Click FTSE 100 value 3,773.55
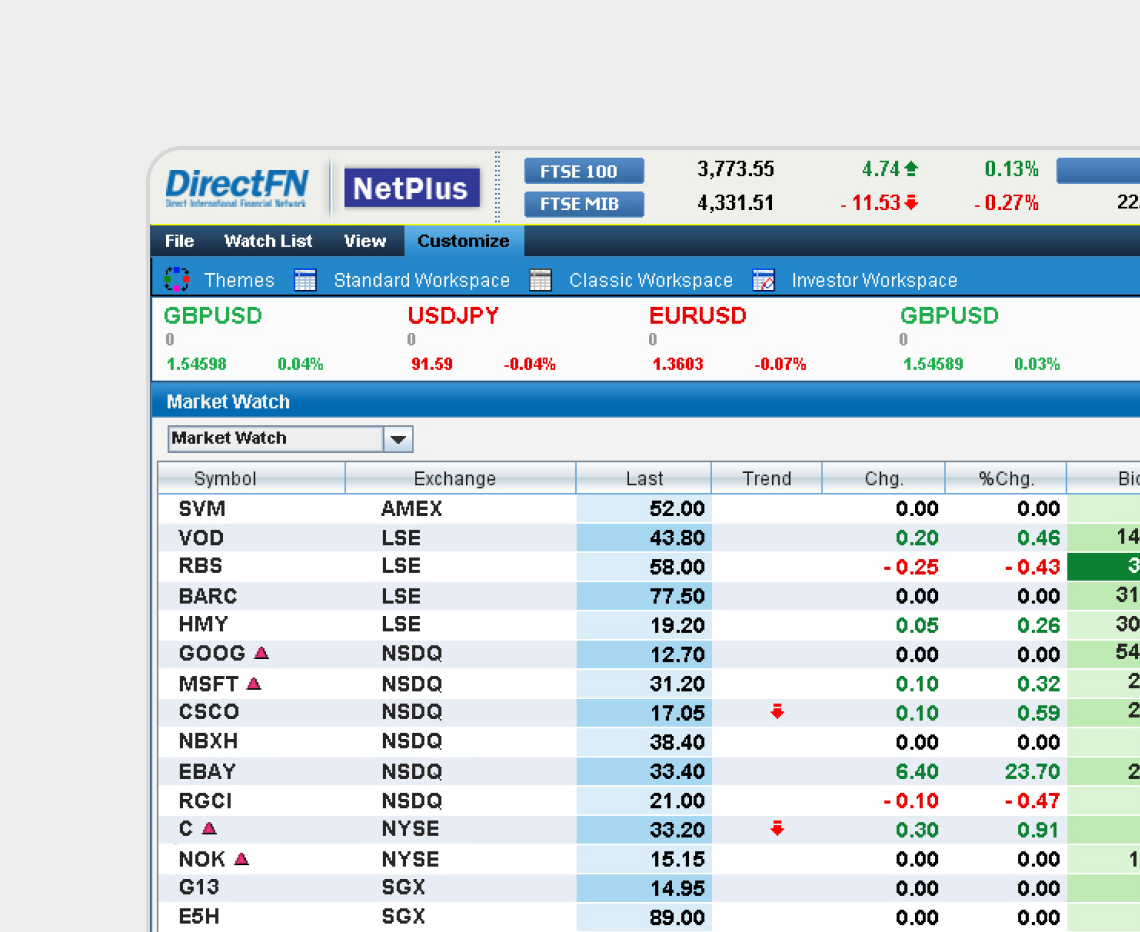Viewport: 1140px width, 932px height. (736, 169)
